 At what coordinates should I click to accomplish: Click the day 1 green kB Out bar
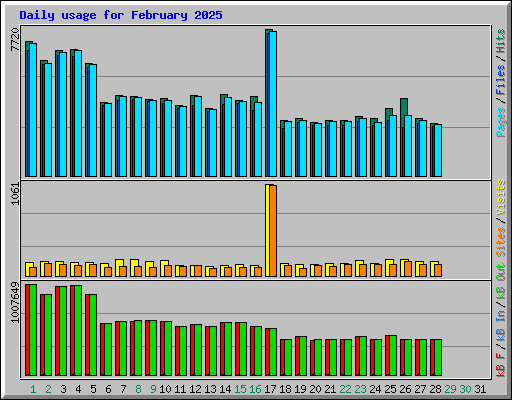click(33, 330)
